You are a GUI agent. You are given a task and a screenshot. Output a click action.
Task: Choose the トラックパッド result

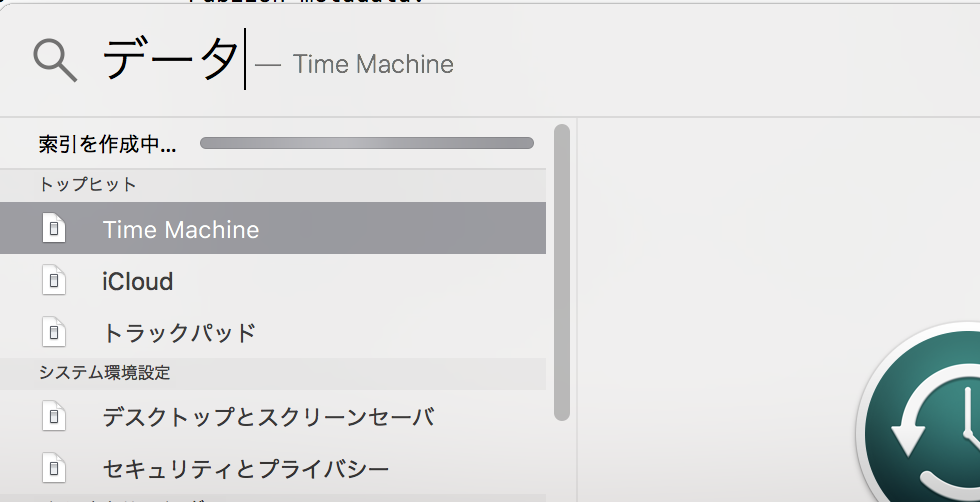coord(272,333)
